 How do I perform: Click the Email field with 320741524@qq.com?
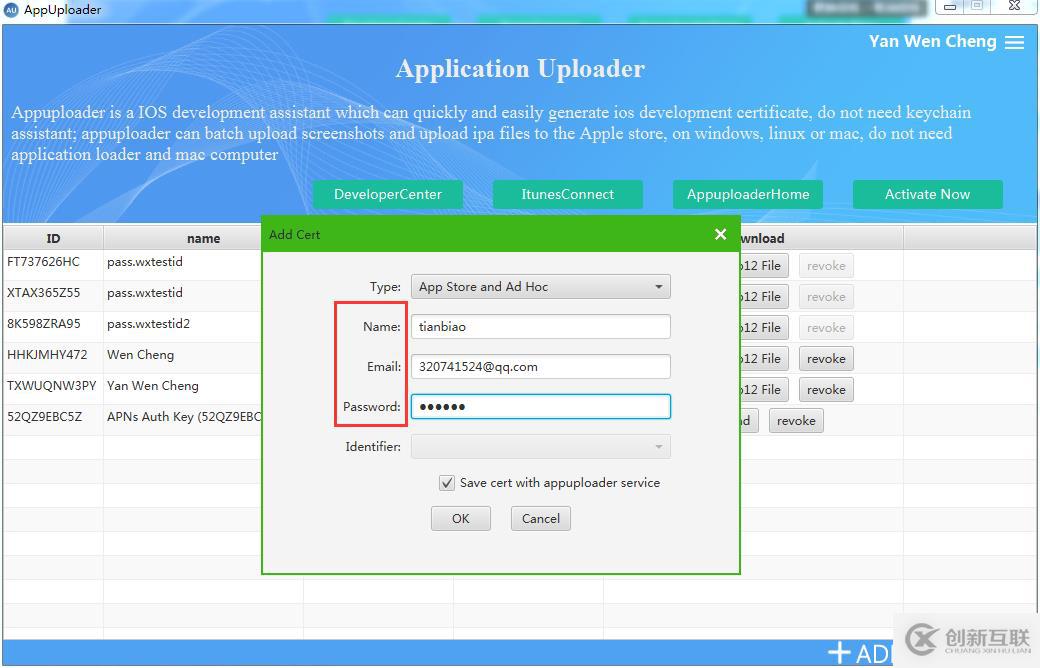point(541,367)
